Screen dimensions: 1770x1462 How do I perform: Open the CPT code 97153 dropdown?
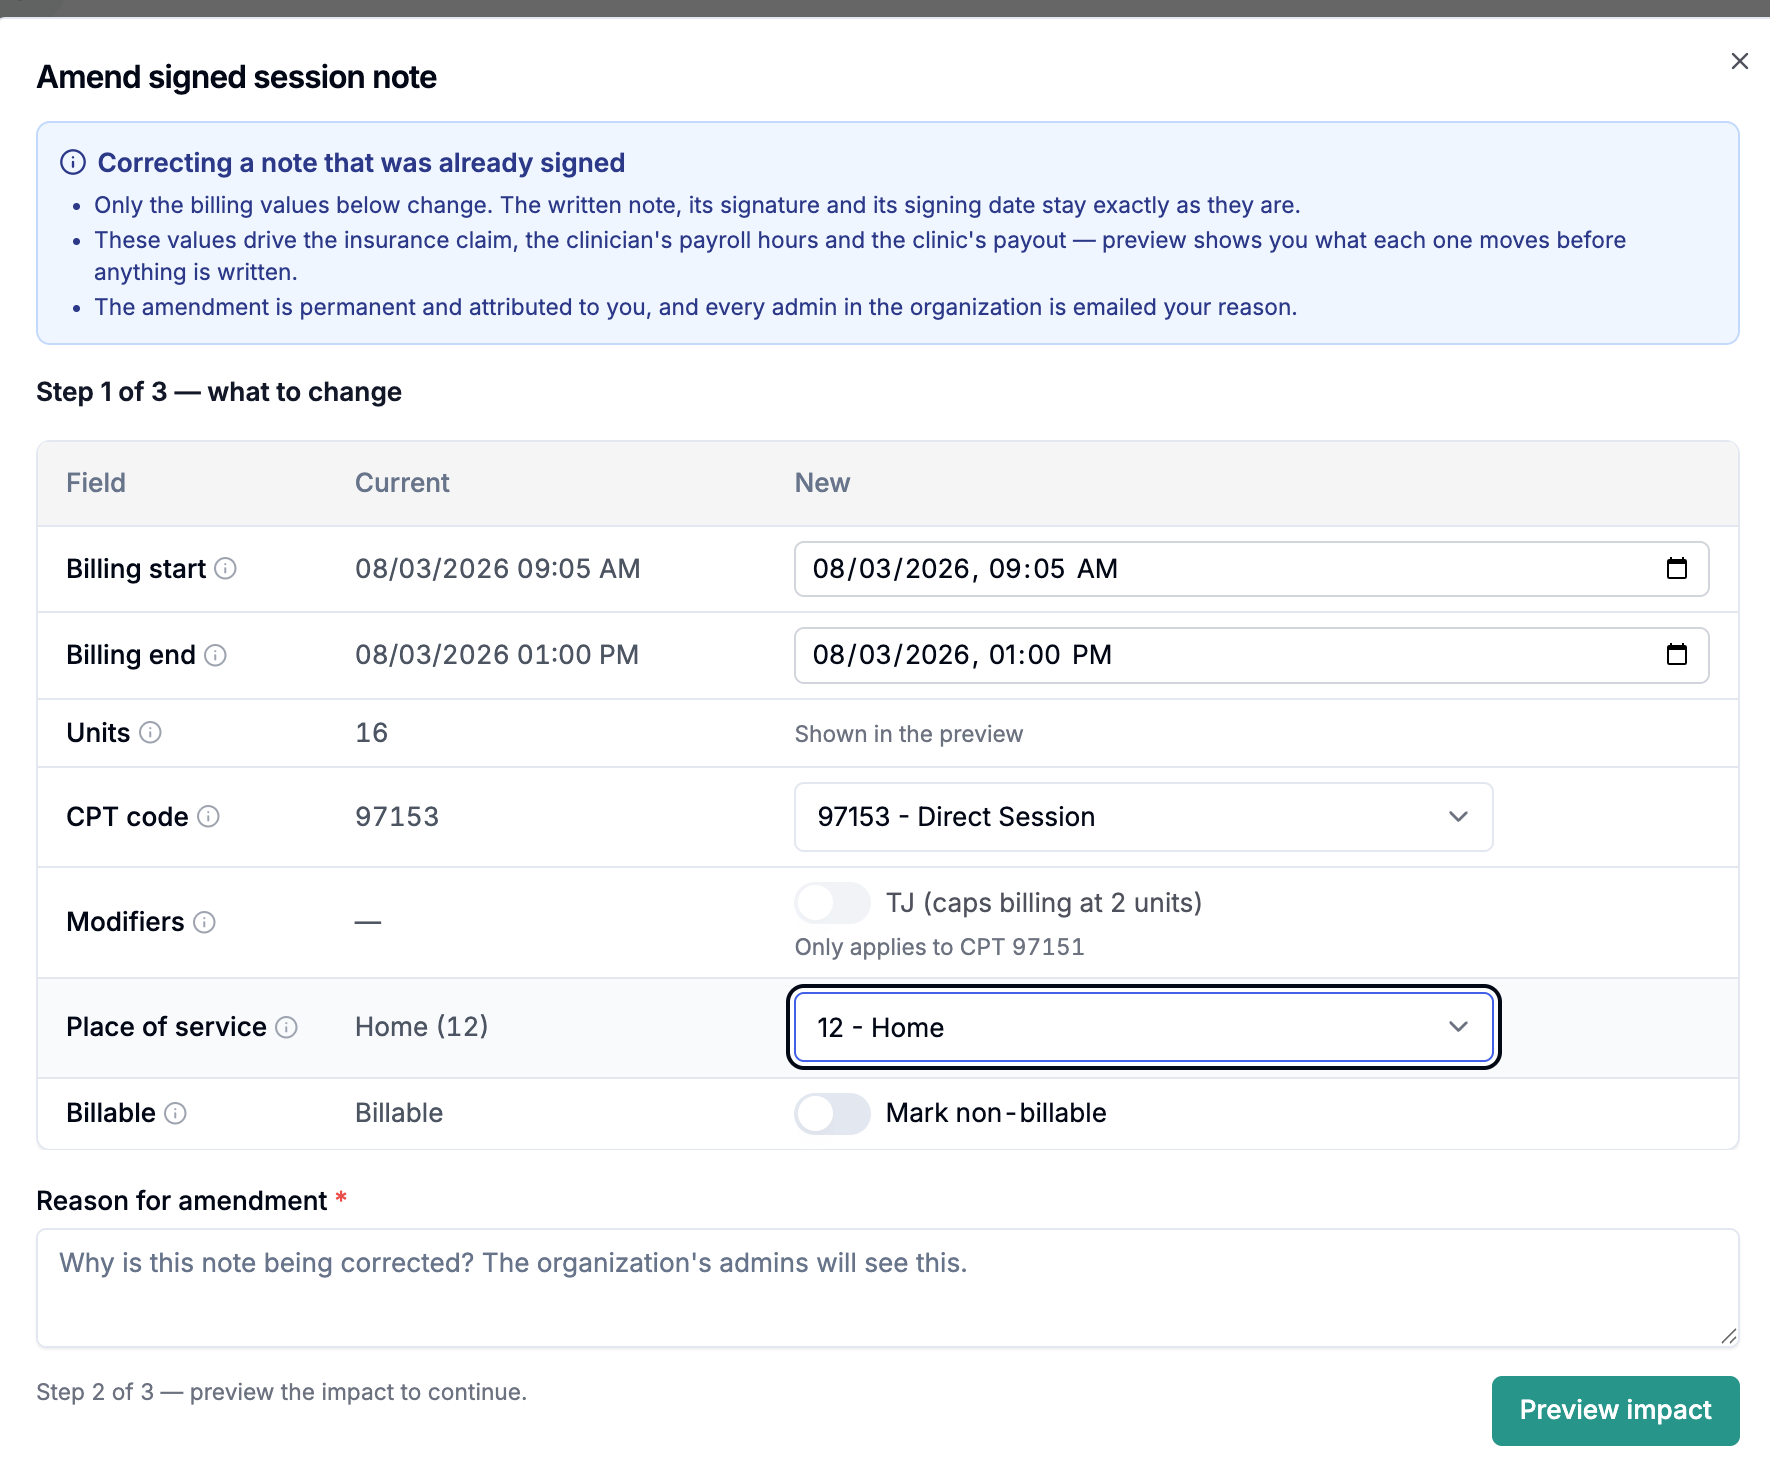(1143, 817)
